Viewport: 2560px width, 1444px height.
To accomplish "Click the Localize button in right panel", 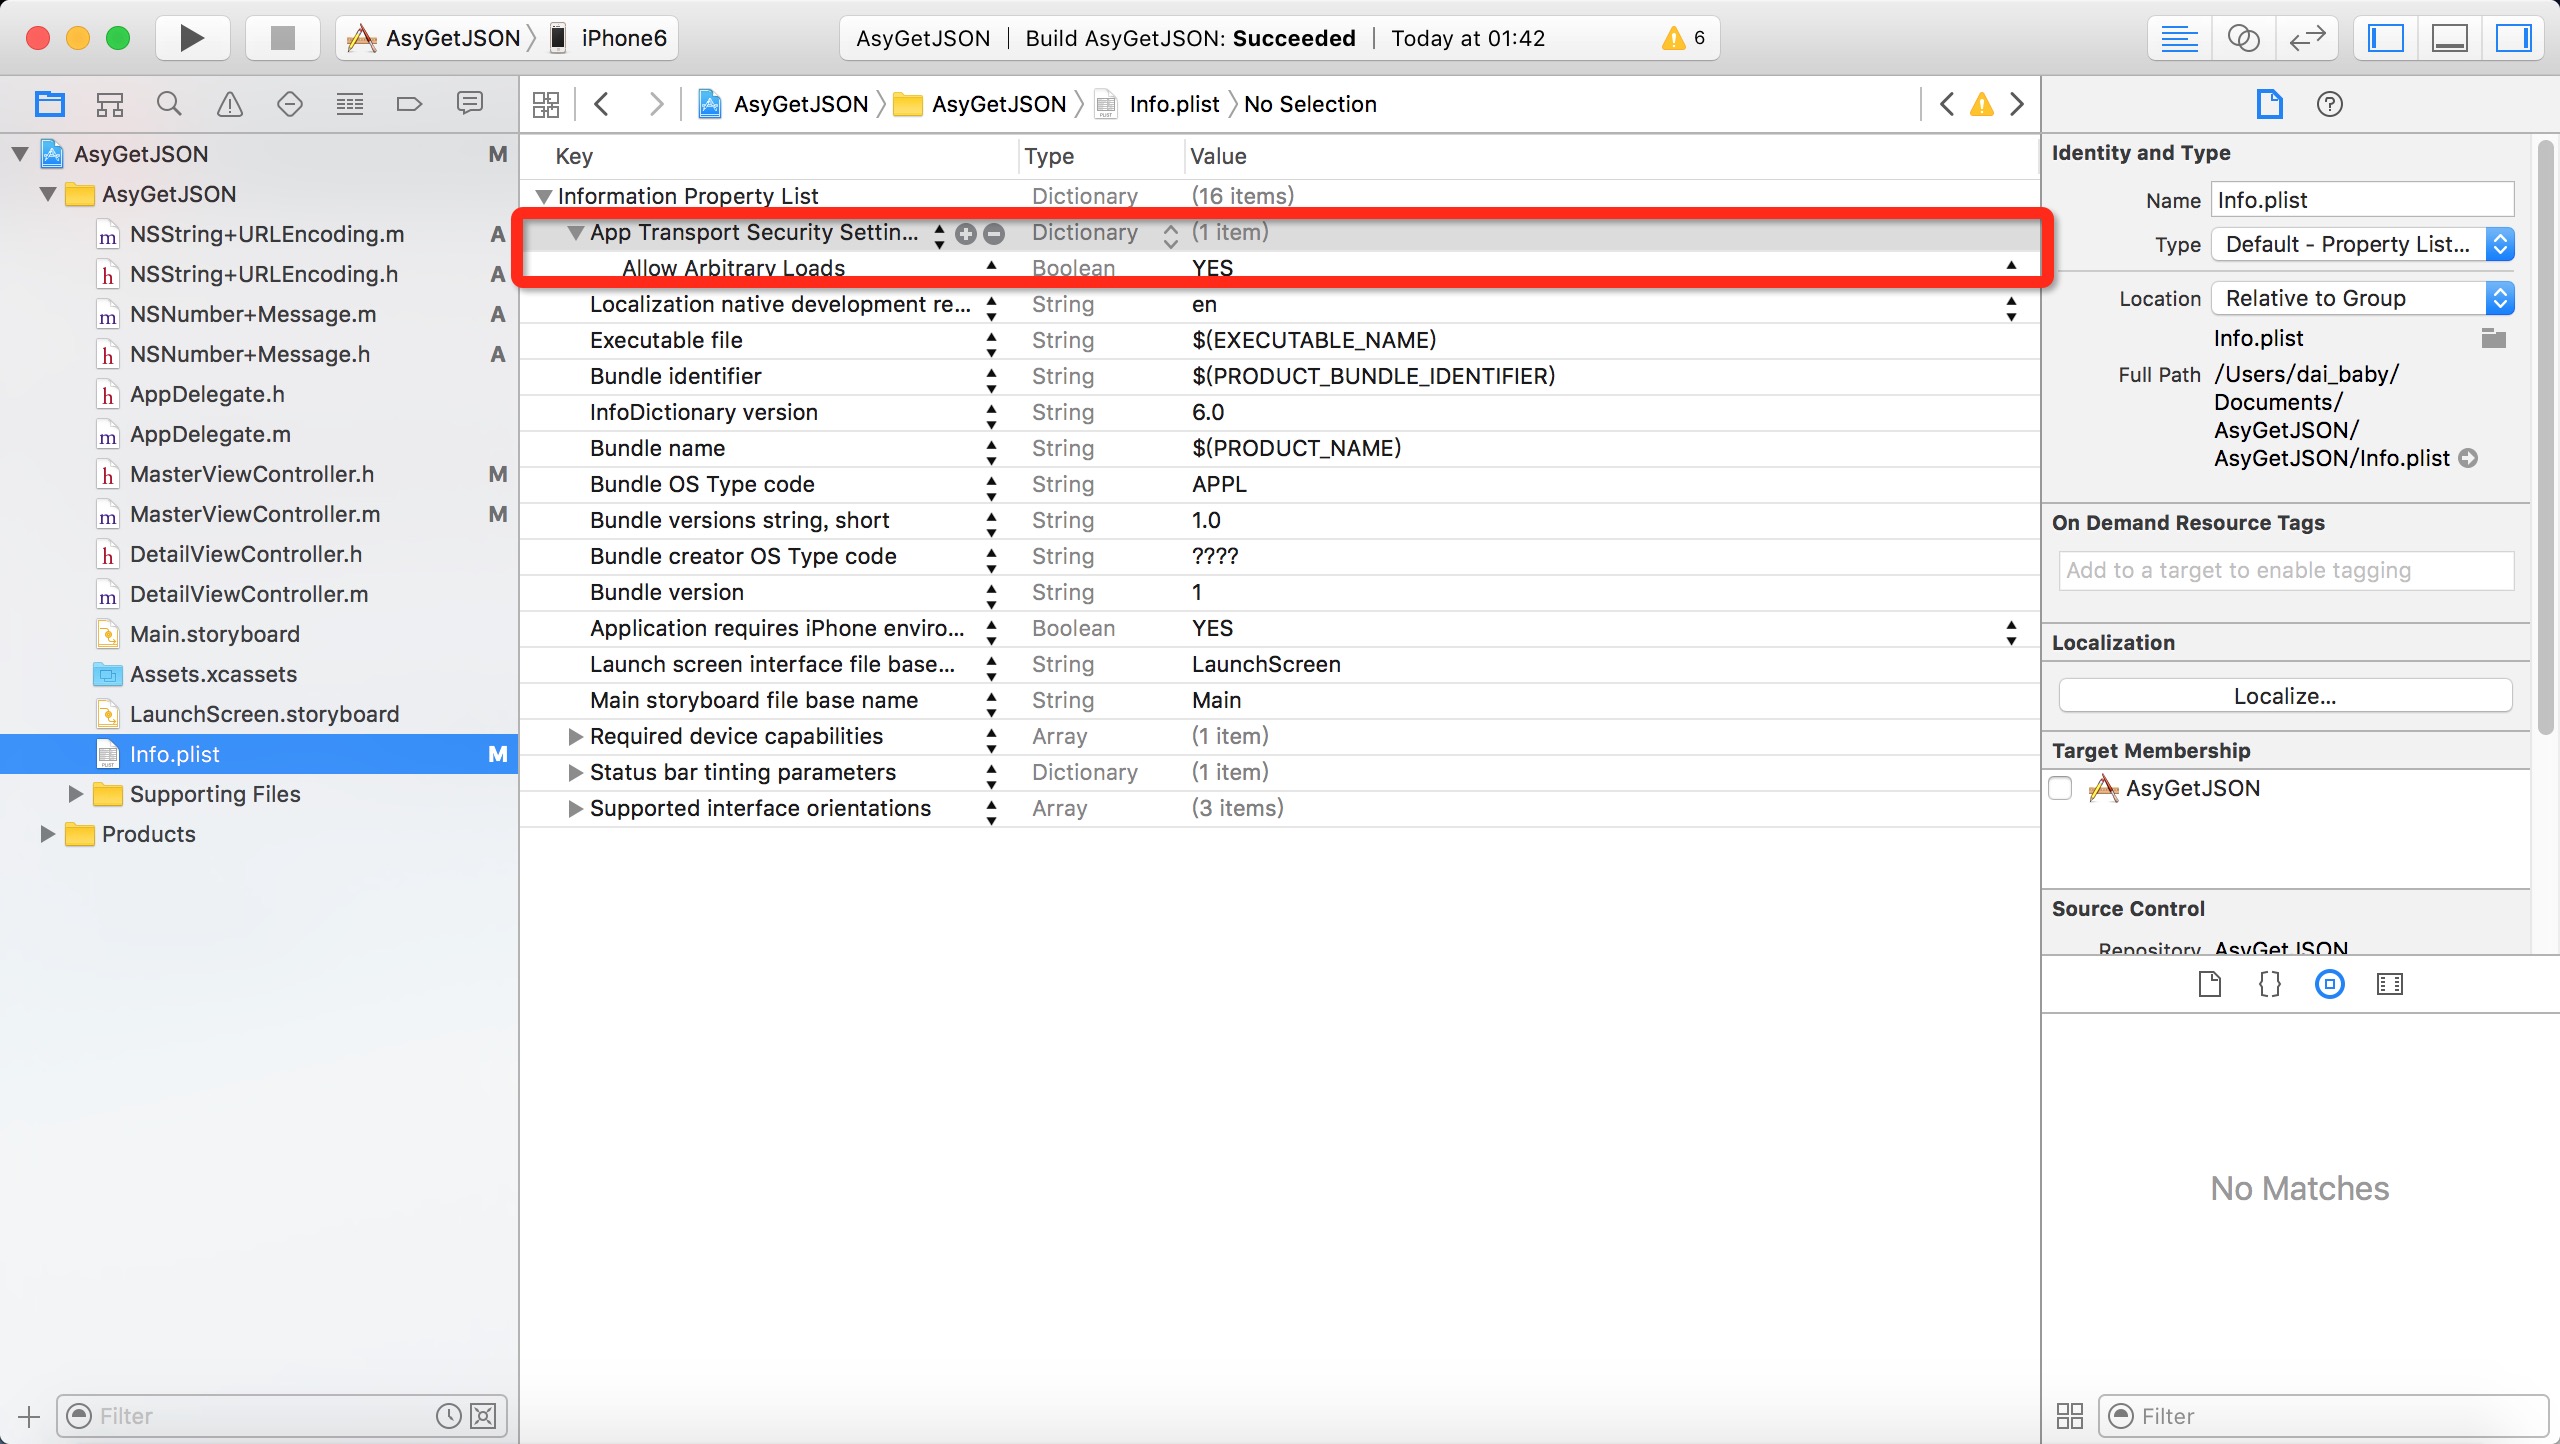I will [2284, 695].
